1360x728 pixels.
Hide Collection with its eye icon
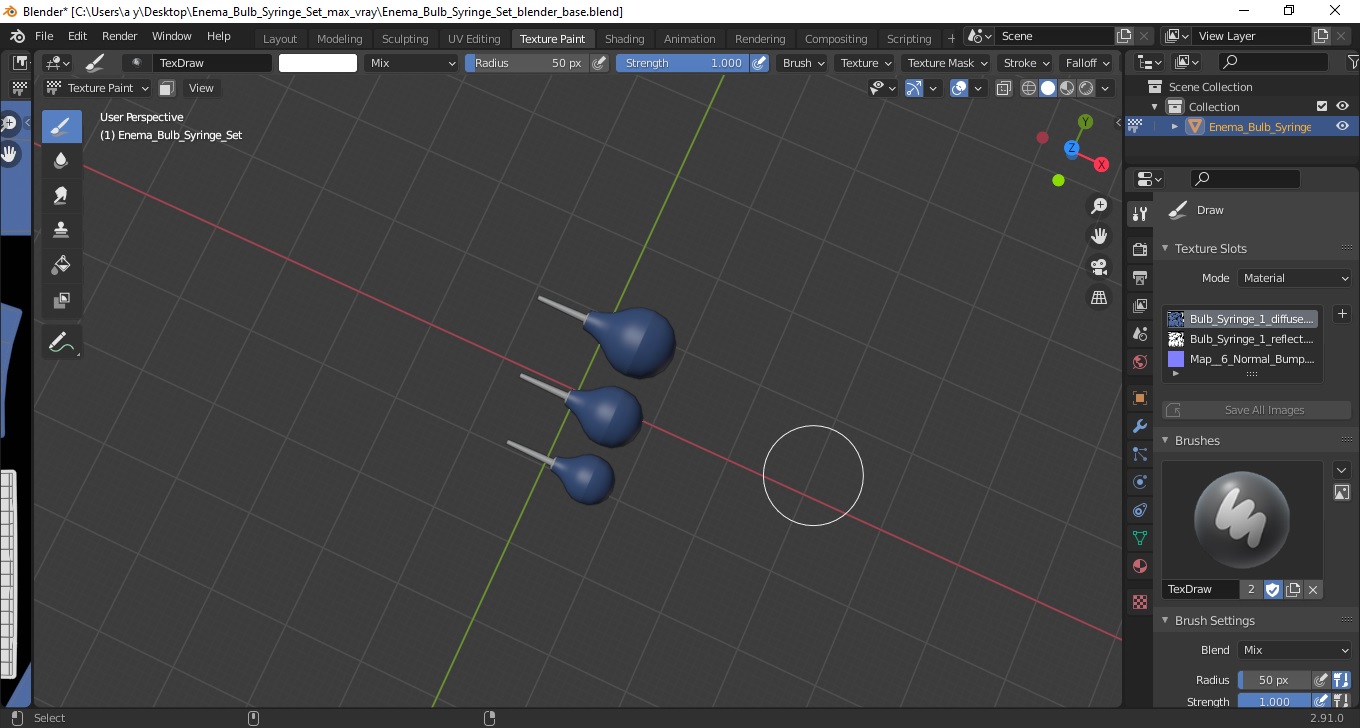click(x=1342, y=106)
